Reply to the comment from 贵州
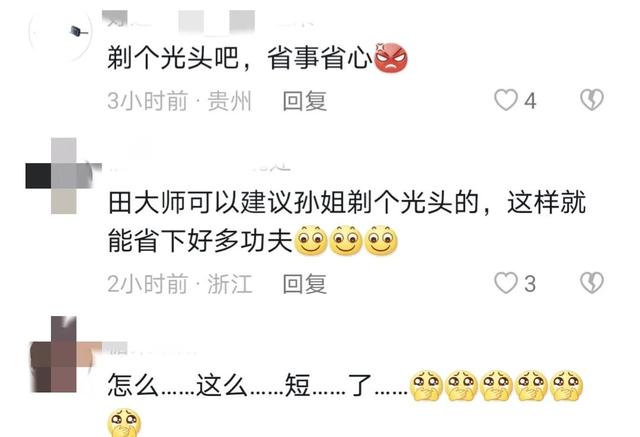 click(305, 100)
